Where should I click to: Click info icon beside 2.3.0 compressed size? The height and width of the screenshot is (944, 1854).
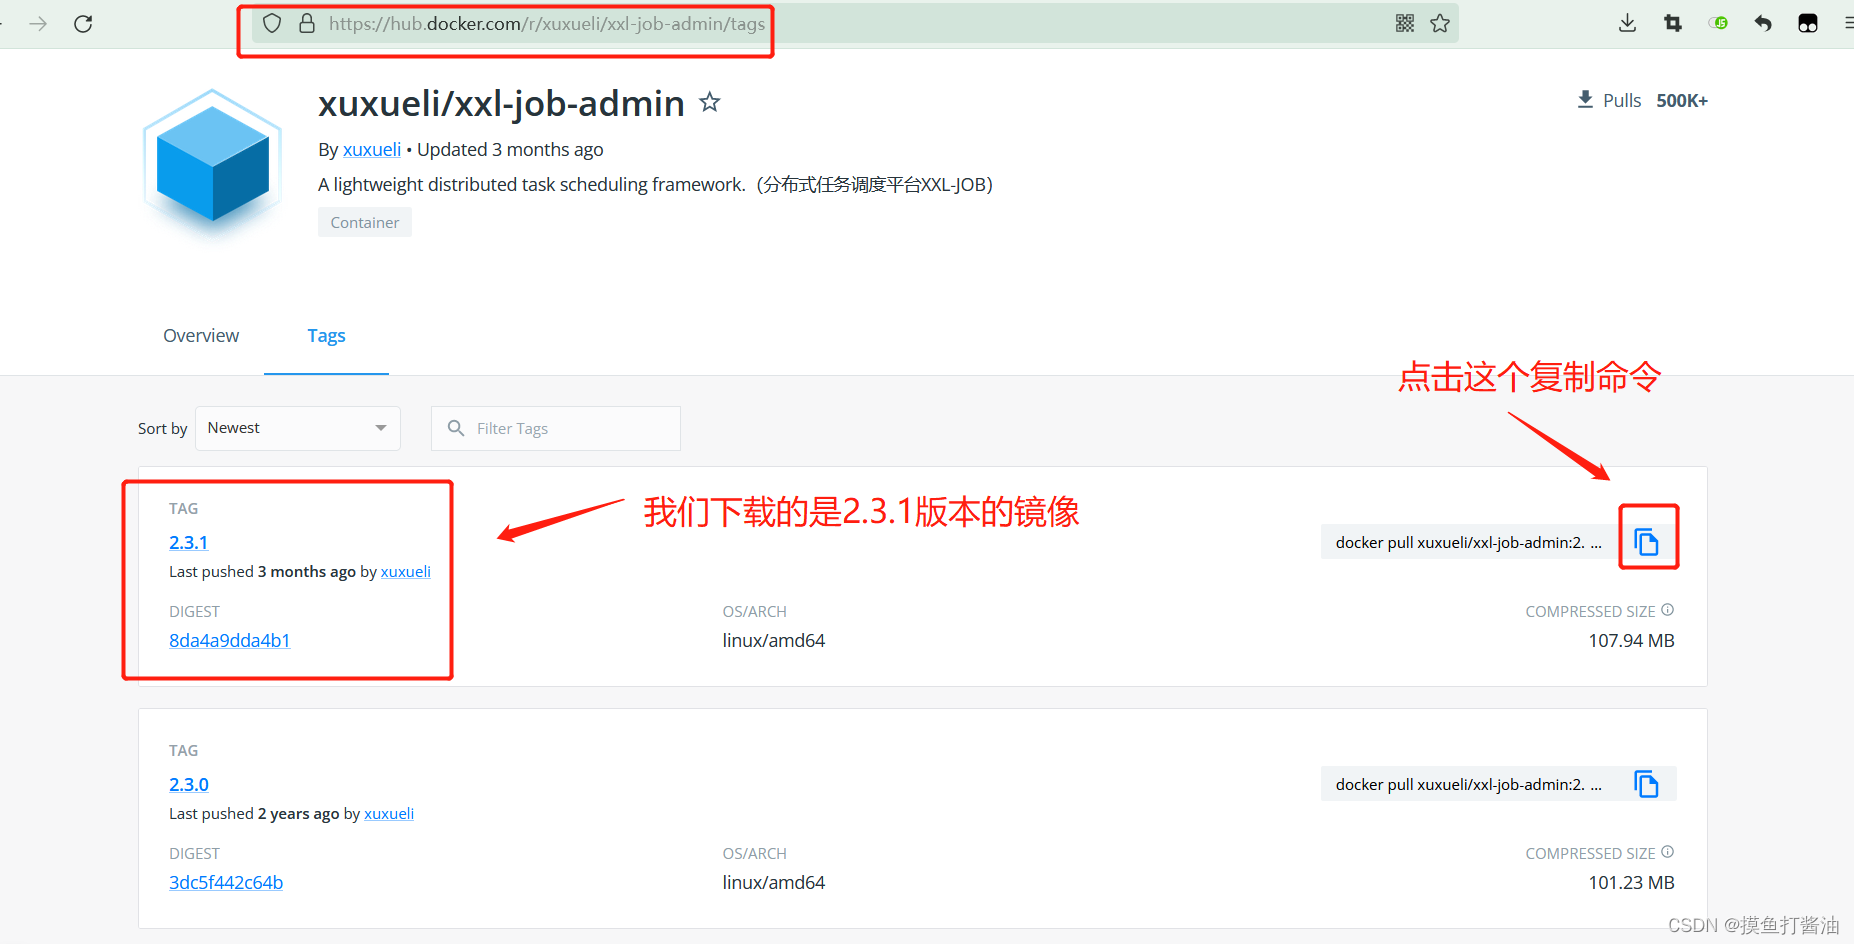1667,852
